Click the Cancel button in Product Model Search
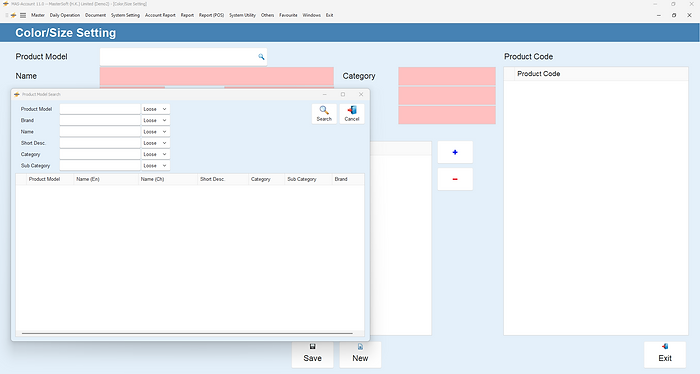The image size is (700, 374). 352,114
